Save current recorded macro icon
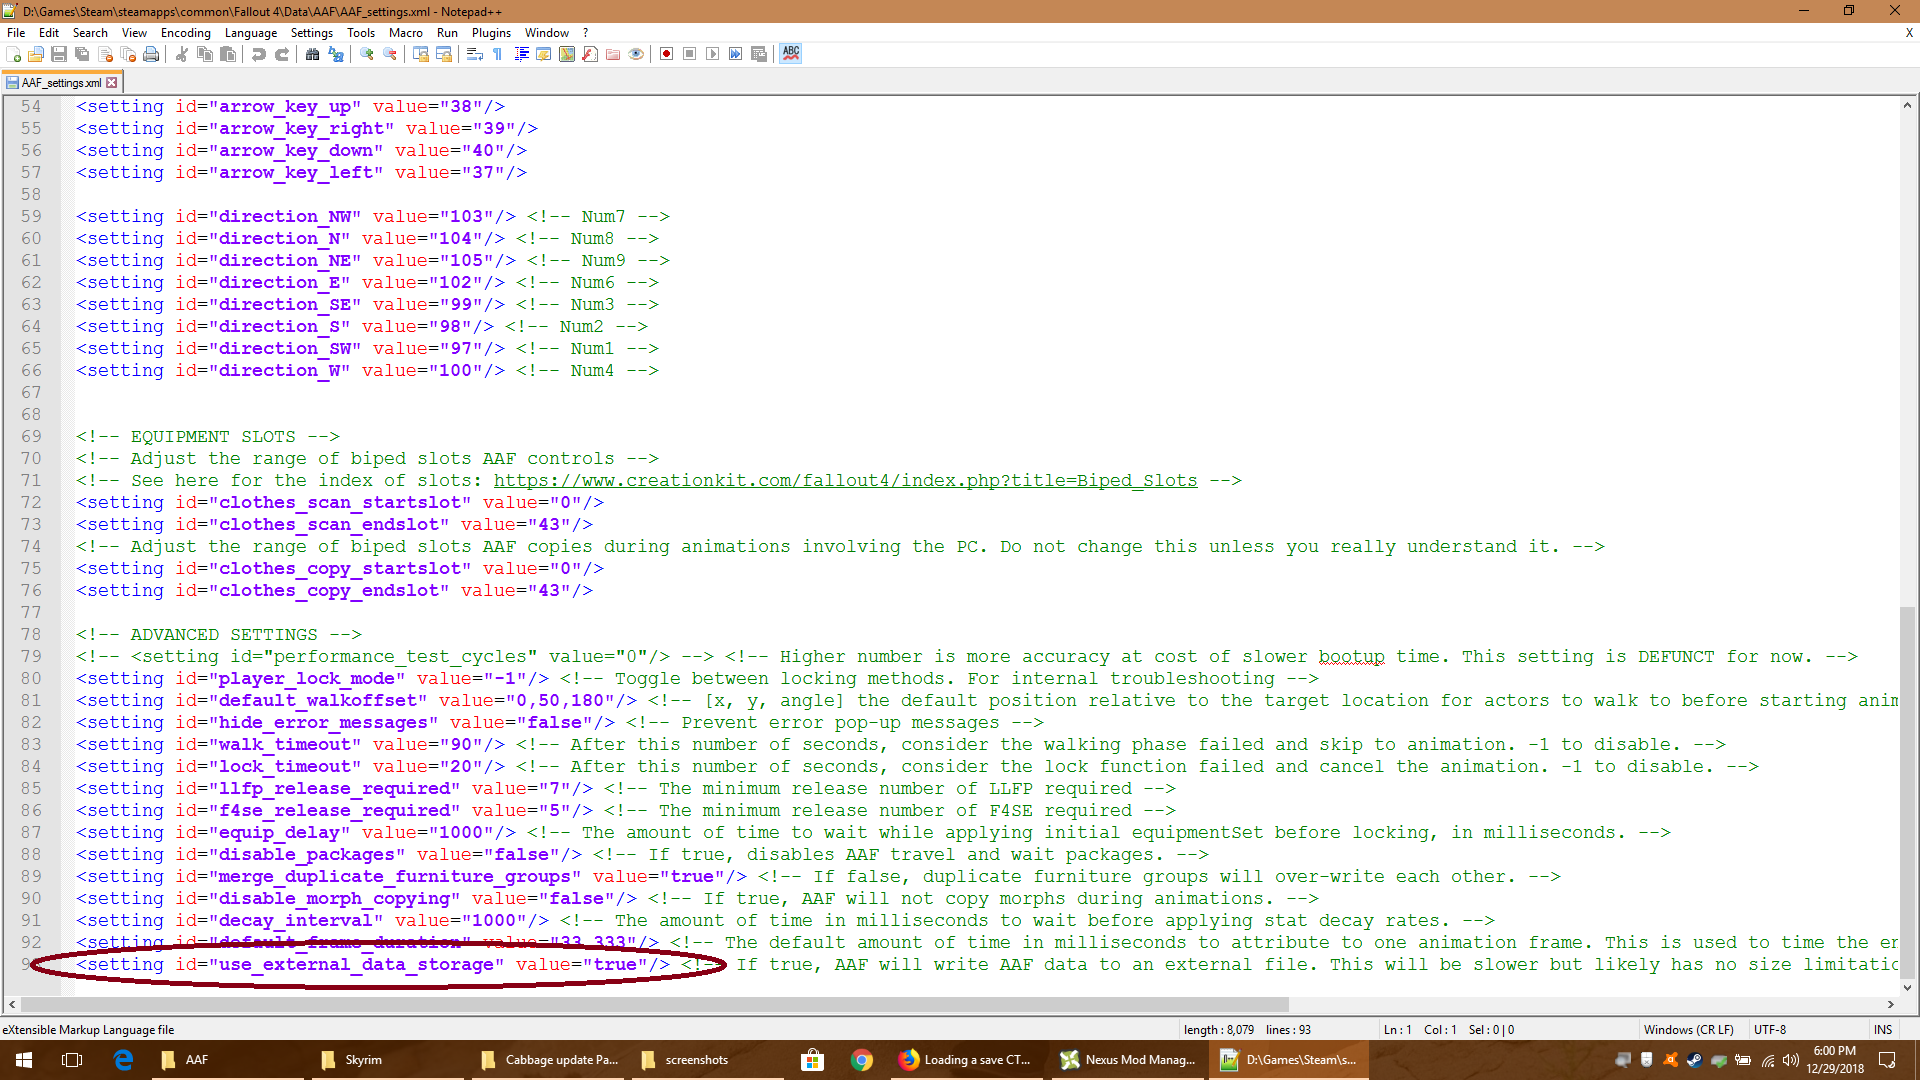This screenshot has width=1920, height=1080. [759, 54]
